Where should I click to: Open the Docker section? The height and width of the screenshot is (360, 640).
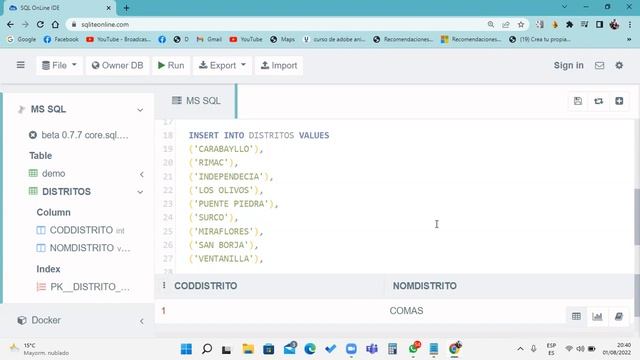tap(46, 320)
